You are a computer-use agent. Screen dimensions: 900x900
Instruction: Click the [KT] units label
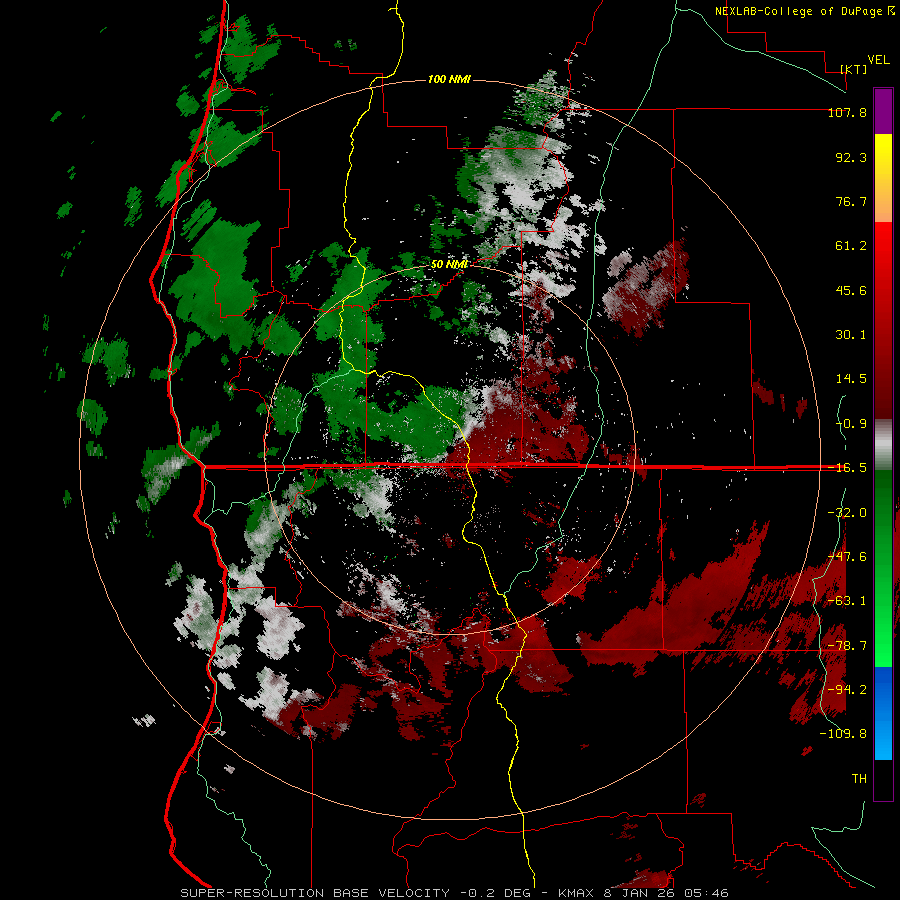854,69
